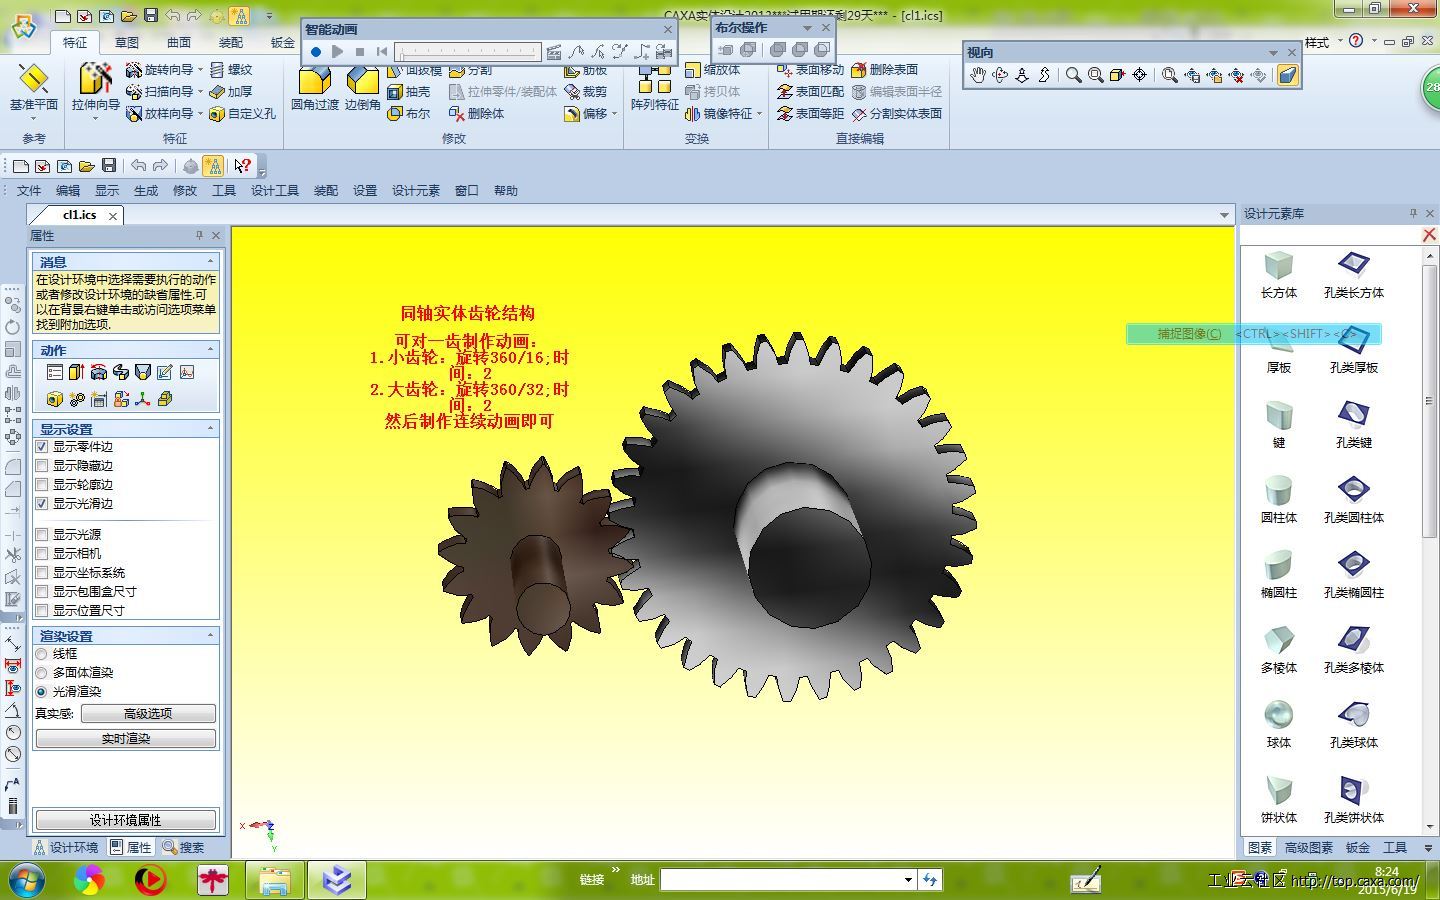
Task: Click the 基准平面 datum plane tool
Action: point(33,87)
